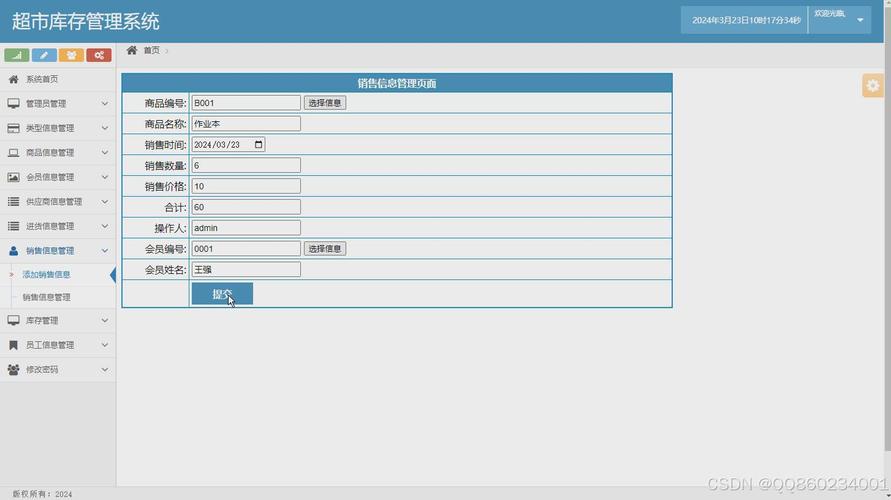The height and width of the screenshot is (500, 891).
Task: Open the user dropdown next to 欢迎光临
Action: [860, 20]
